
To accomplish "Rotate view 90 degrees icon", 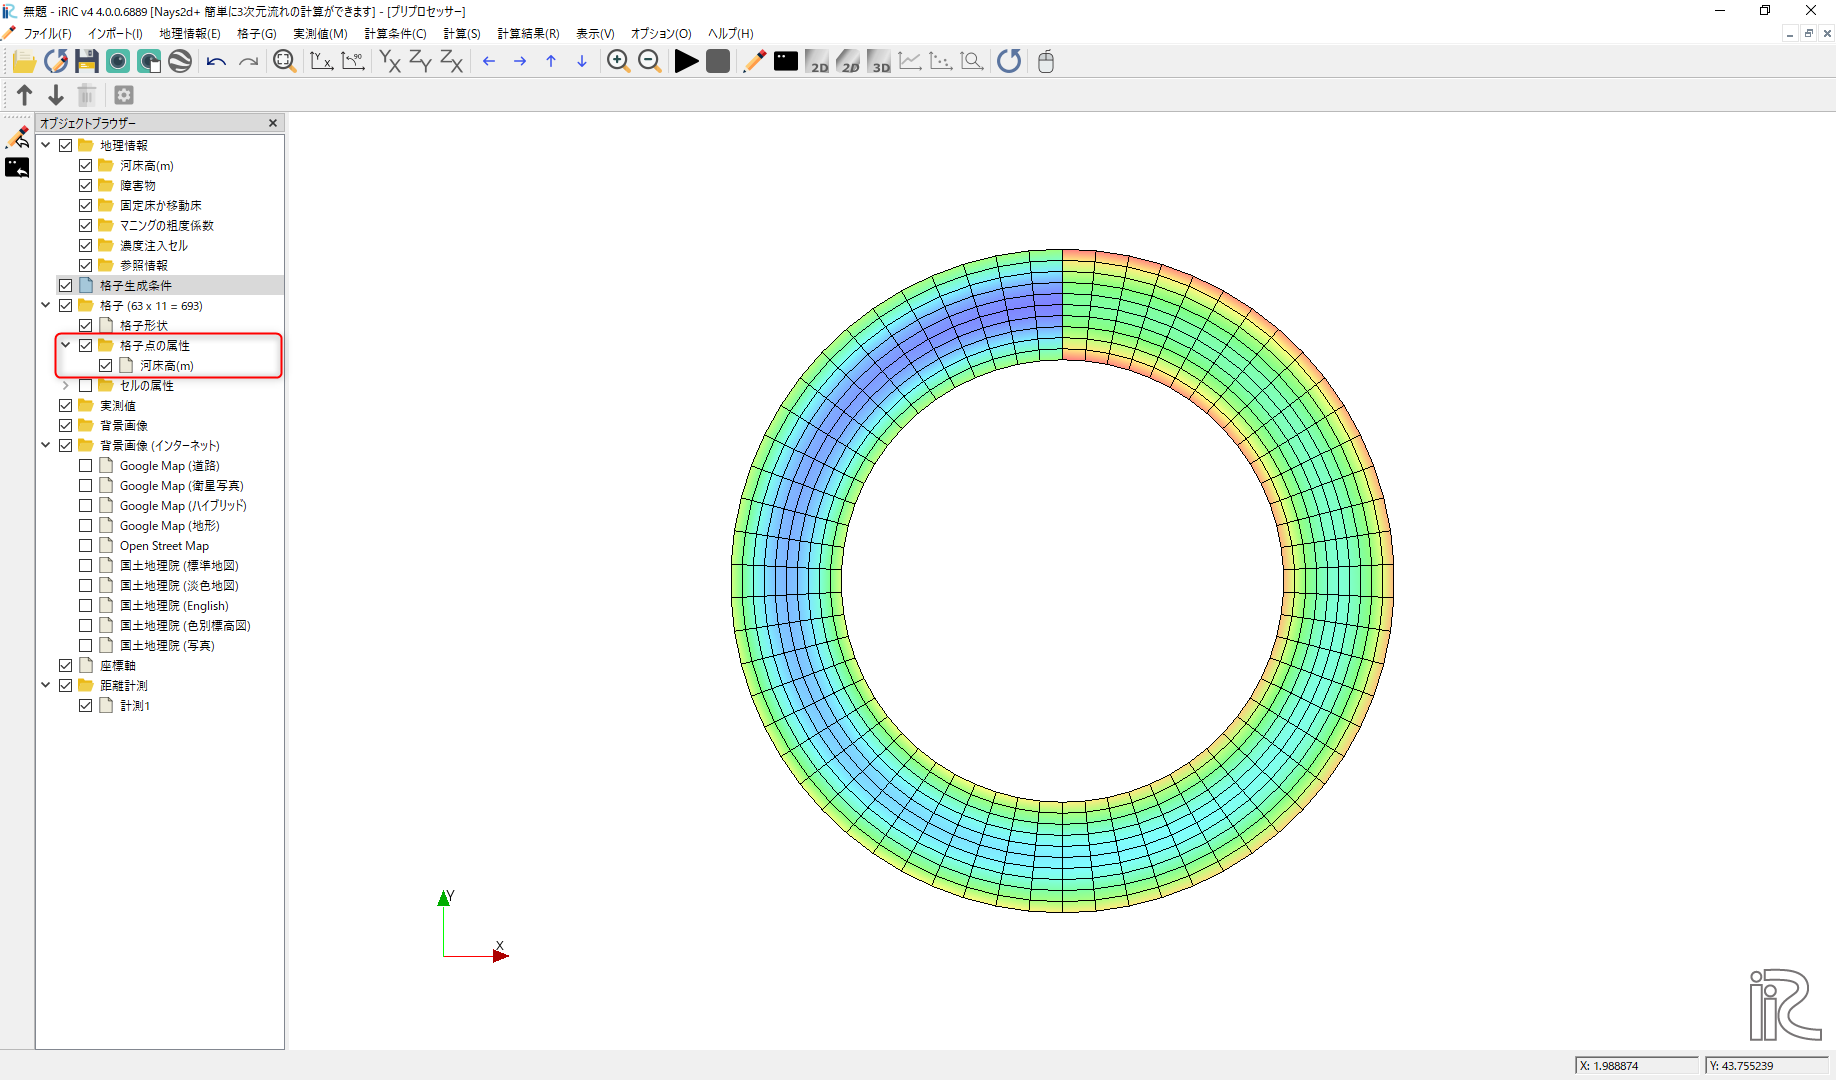I will (353, 62).
